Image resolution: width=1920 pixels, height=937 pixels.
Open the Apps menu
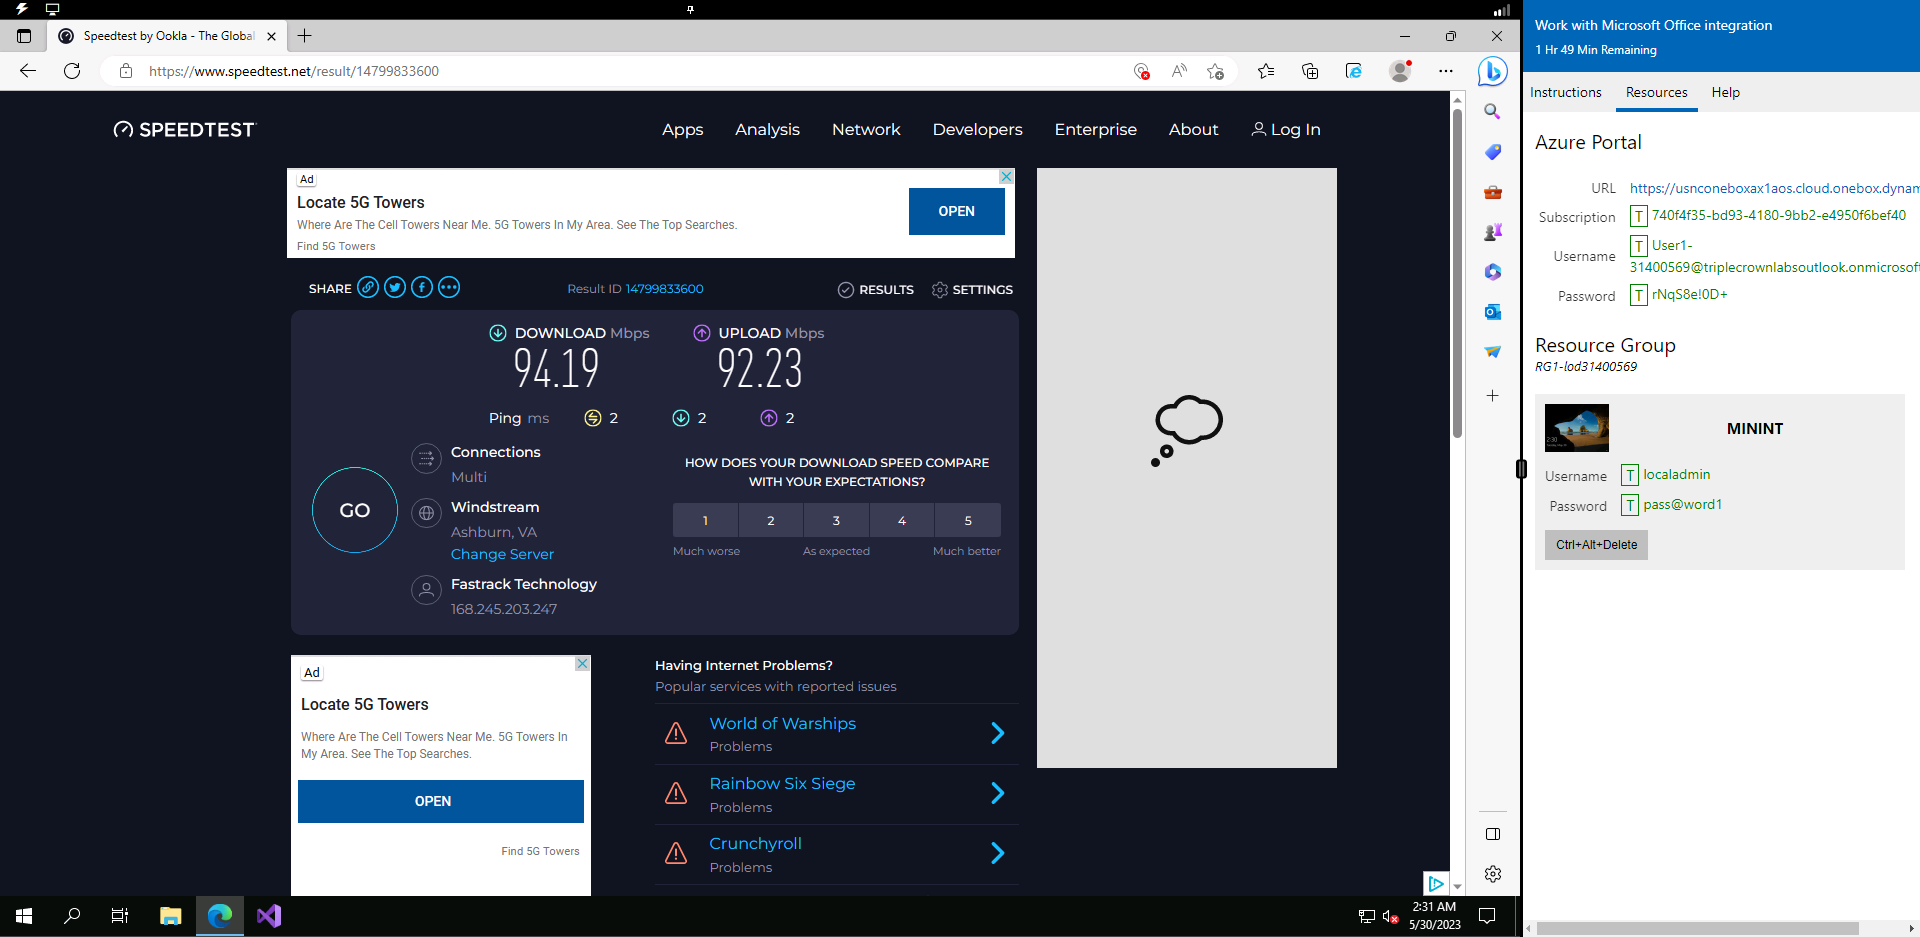(683, 130)
